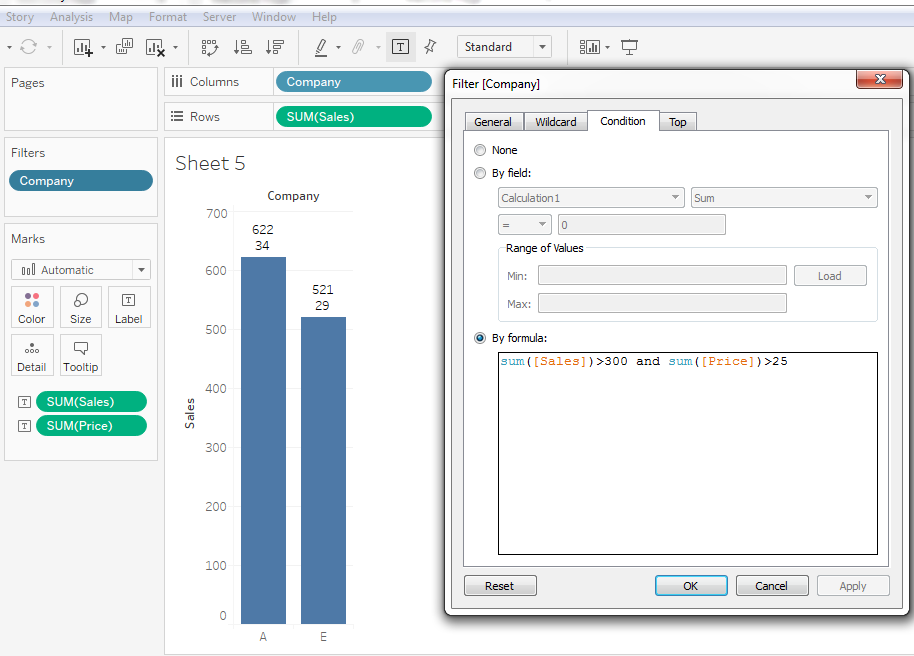914x656 pixels.
Task: Click the Min range input field
Action: click(x=662, y=275)
